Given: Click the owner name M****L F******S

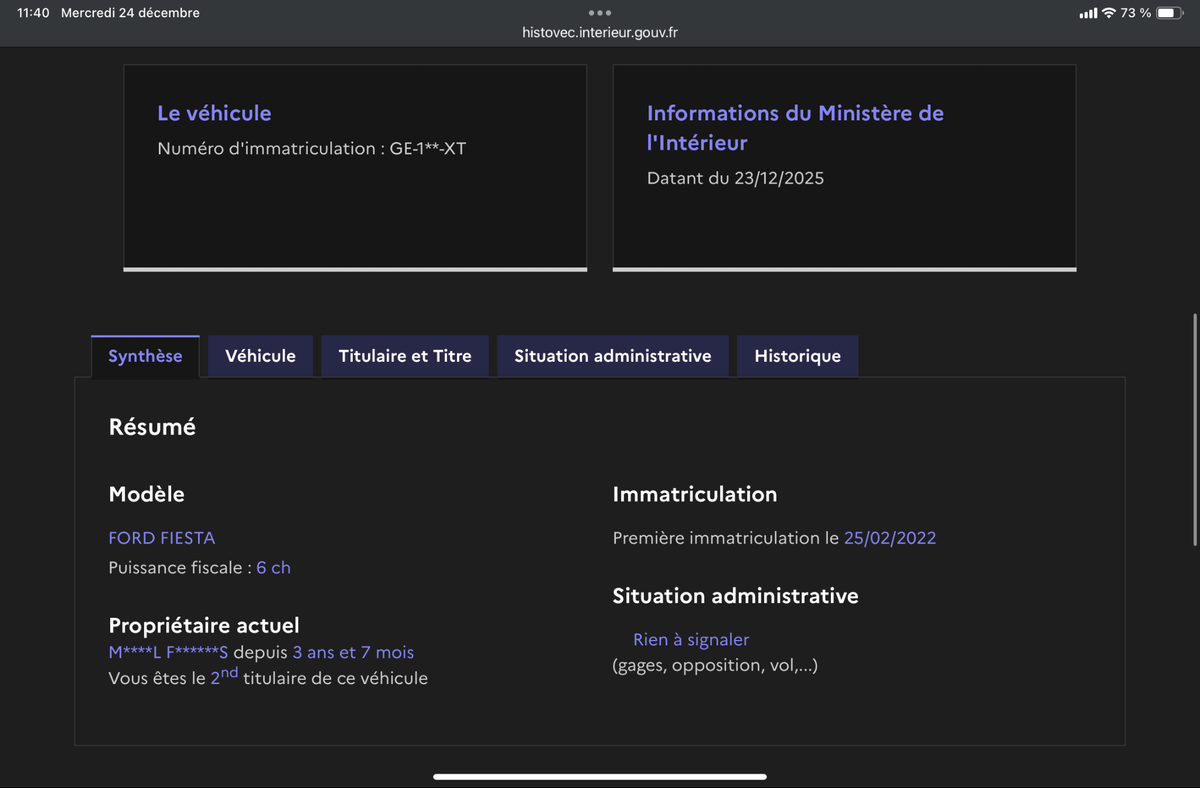Looking at the screenshot, I should pyautogui.click(x=168, y=653).
